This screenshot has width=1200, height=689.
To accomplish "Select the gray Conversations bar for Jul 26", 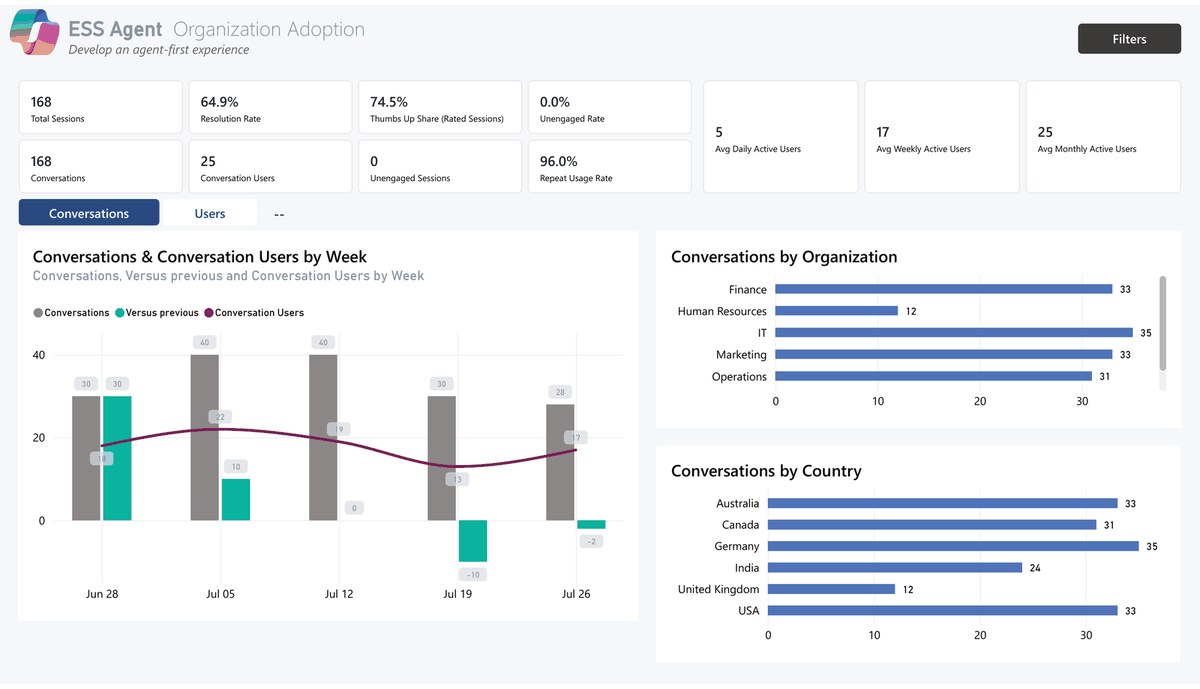I will (560, 462).
